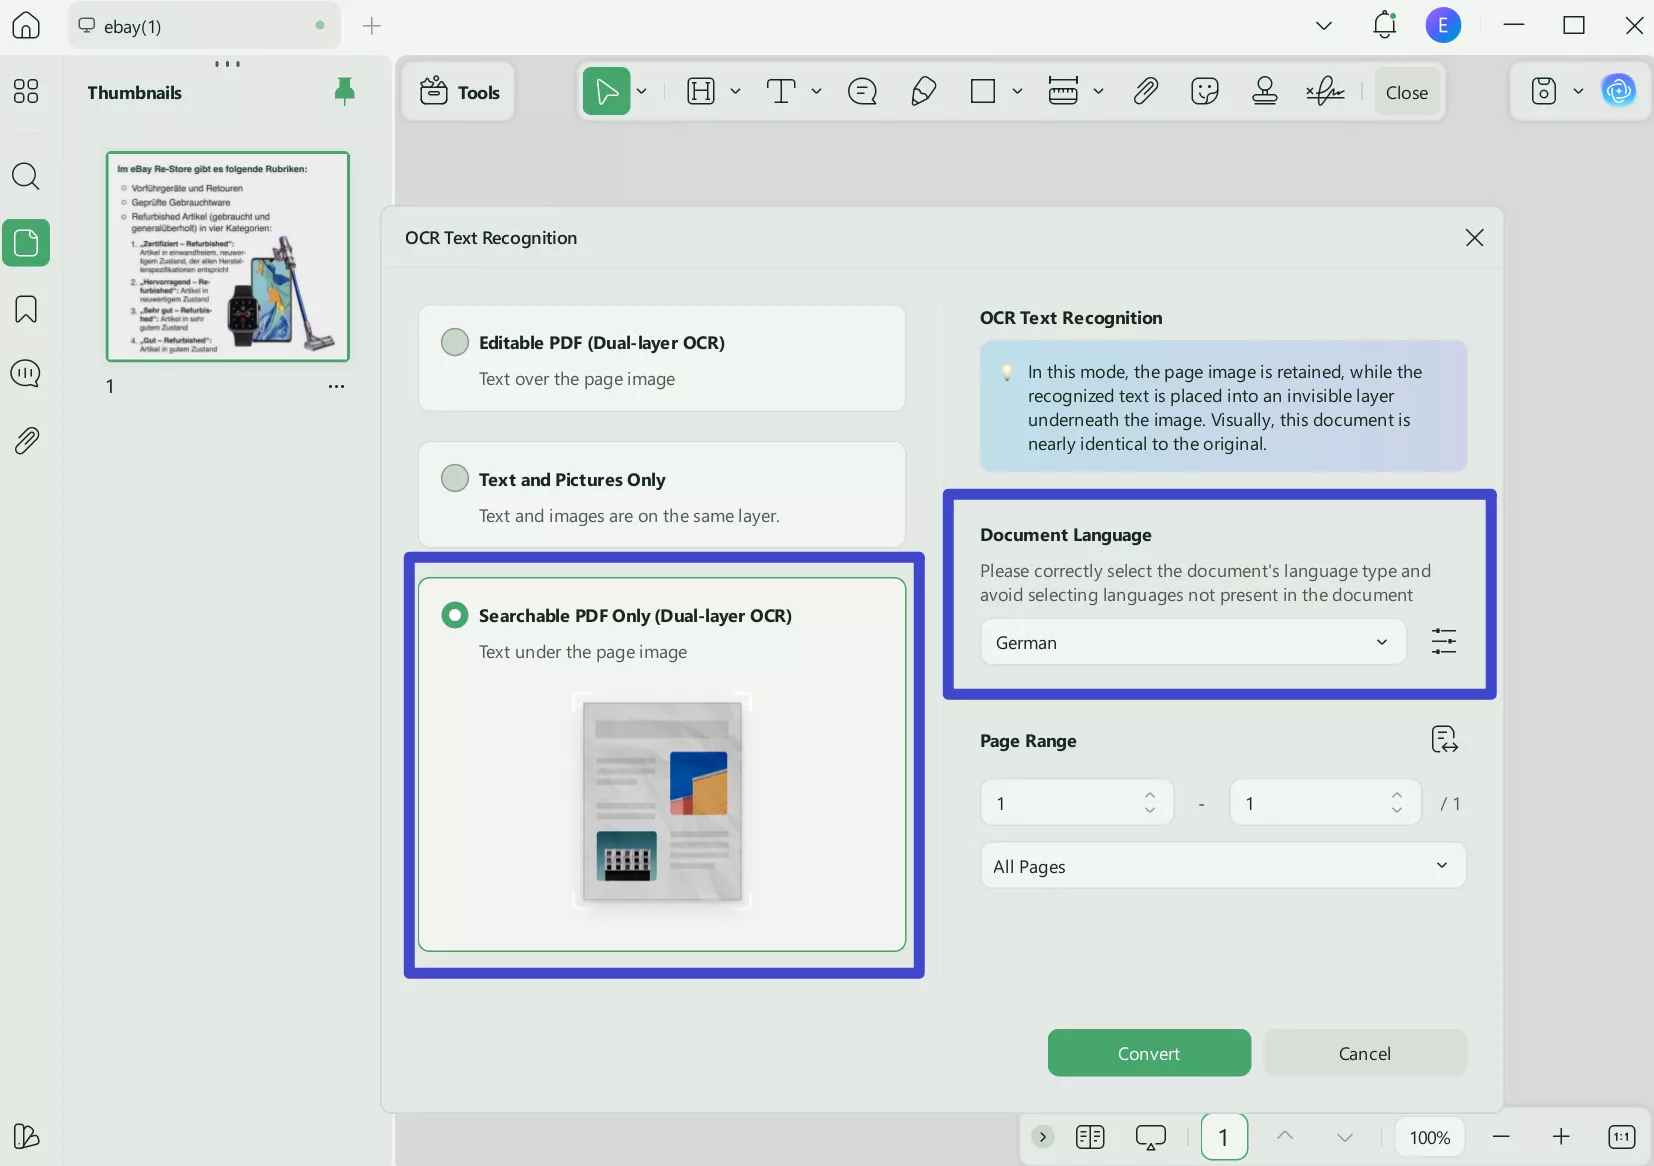Open the bookmarks panel in sidebar
This screenshot has width=1654, height=1166.
tap(26, 309)
